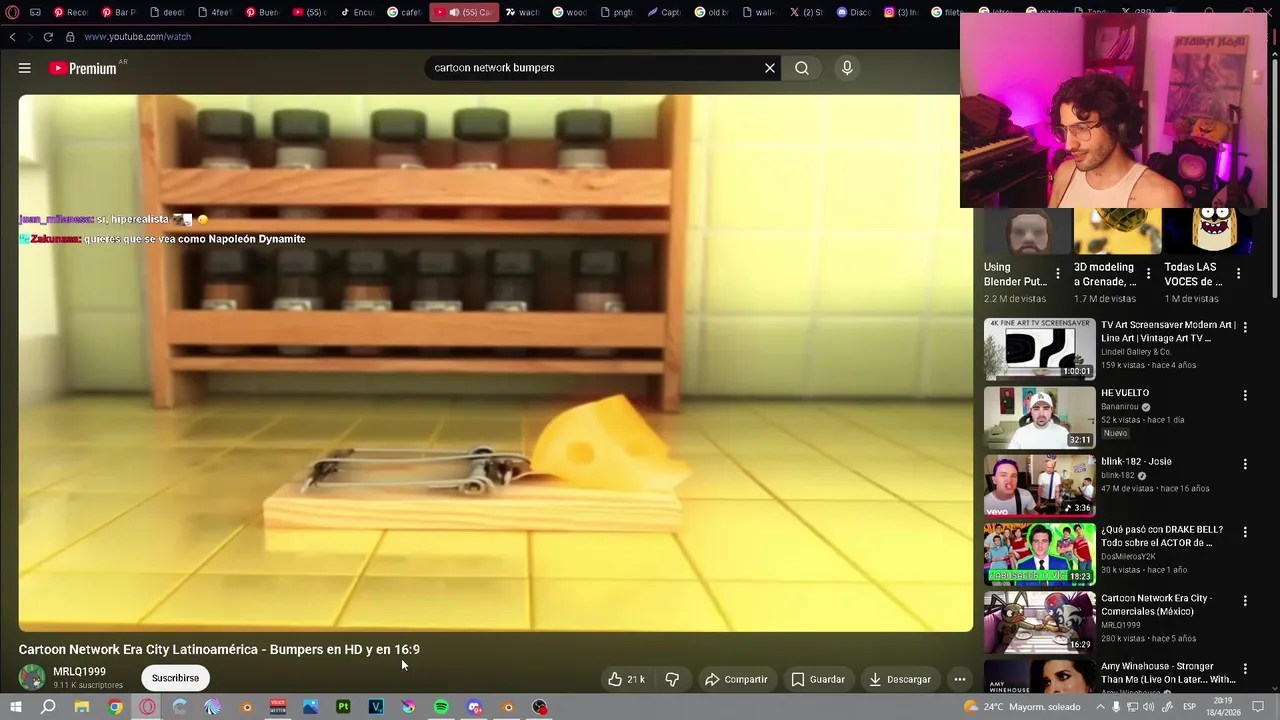The height and width of the screenshot is (720, 1280).
Task: Open the MRLQ1999 channel avatar
Action: coord(32,677)
